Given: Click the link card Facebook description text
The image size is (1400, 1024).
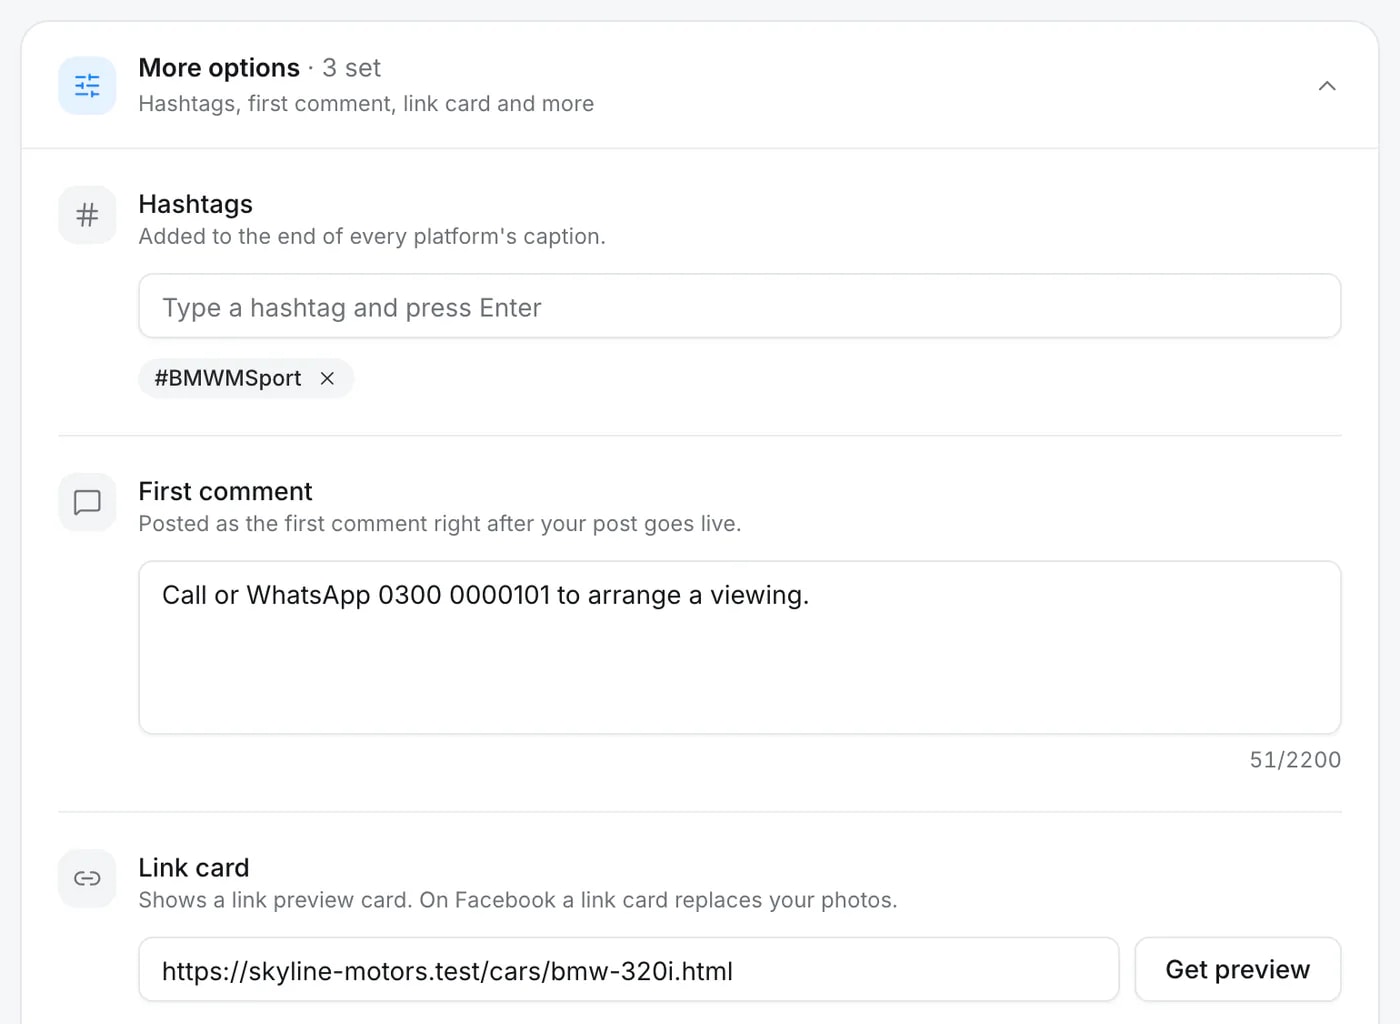Looking at the screenshot, I should tap(518, 900).
